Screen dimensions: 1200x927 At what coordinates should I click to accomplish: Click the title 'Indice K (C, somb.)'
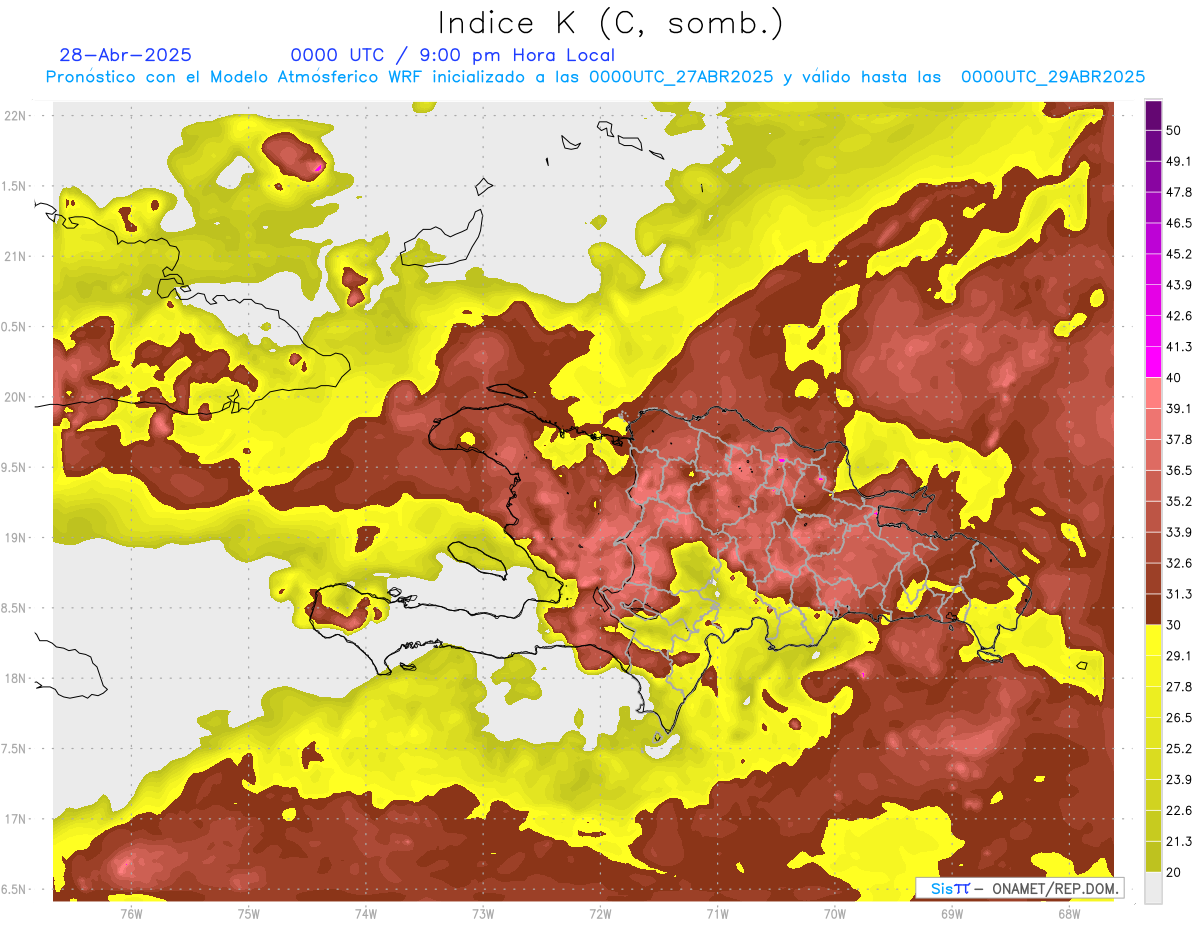[610, 23]
